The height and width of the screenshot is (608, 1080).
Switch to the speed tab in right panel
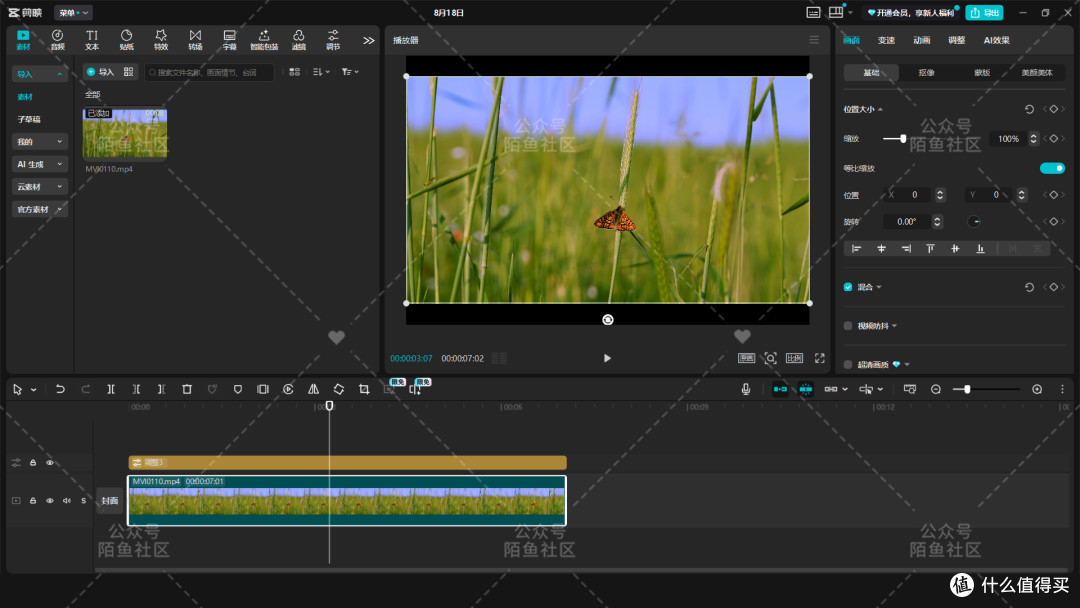[886, 40]
